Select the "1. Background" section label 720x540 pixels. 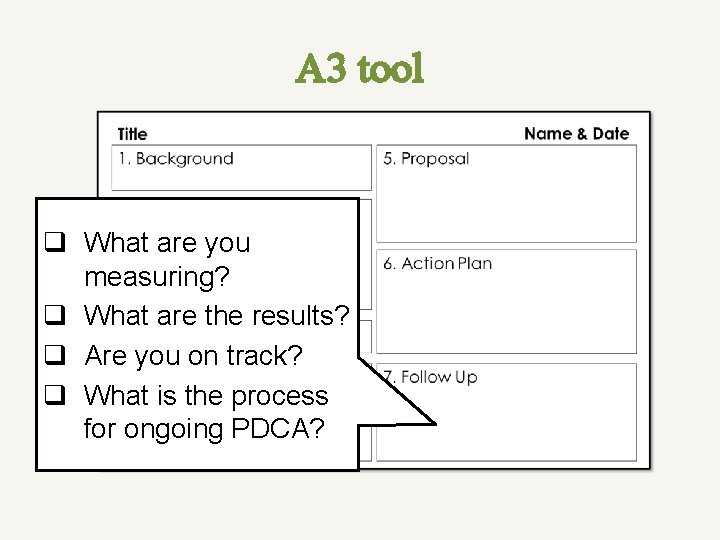[x=175, y=158]
